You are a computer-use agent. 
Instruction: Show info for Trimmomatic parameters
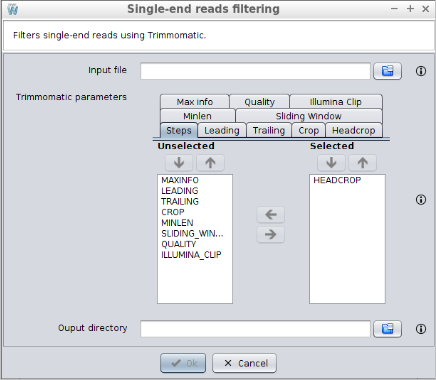point(421,200)
